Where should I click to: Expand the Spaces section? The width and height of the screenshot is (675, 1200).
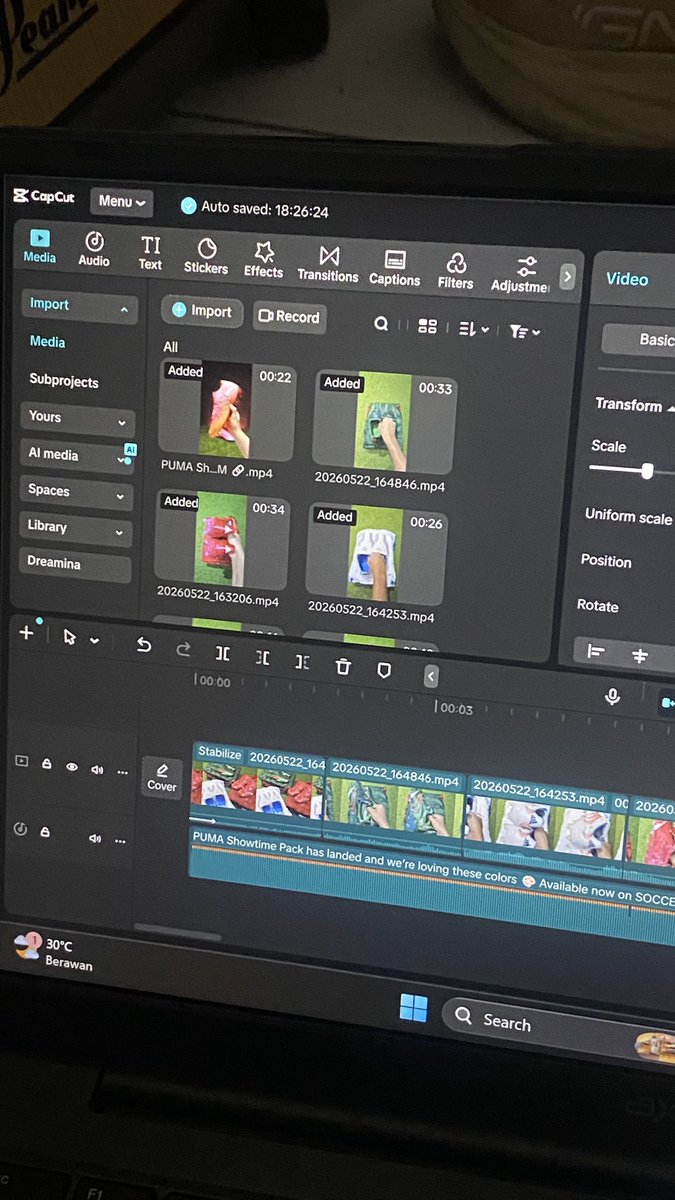(76, 491)
